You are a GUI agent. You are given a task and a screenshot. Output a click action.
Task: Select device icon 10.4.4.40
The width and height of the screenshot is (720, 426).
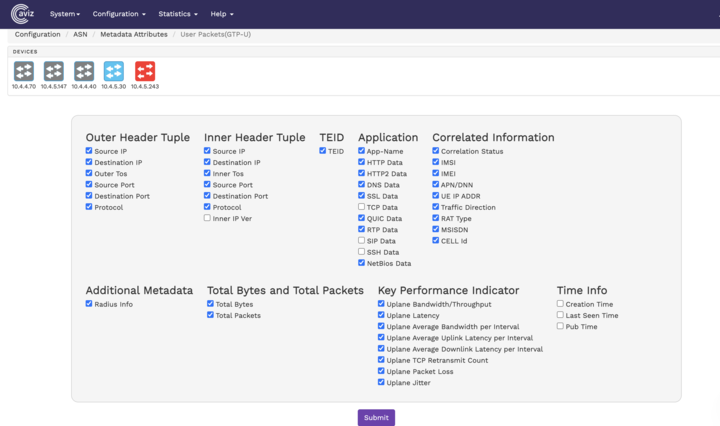coord(84,71)
